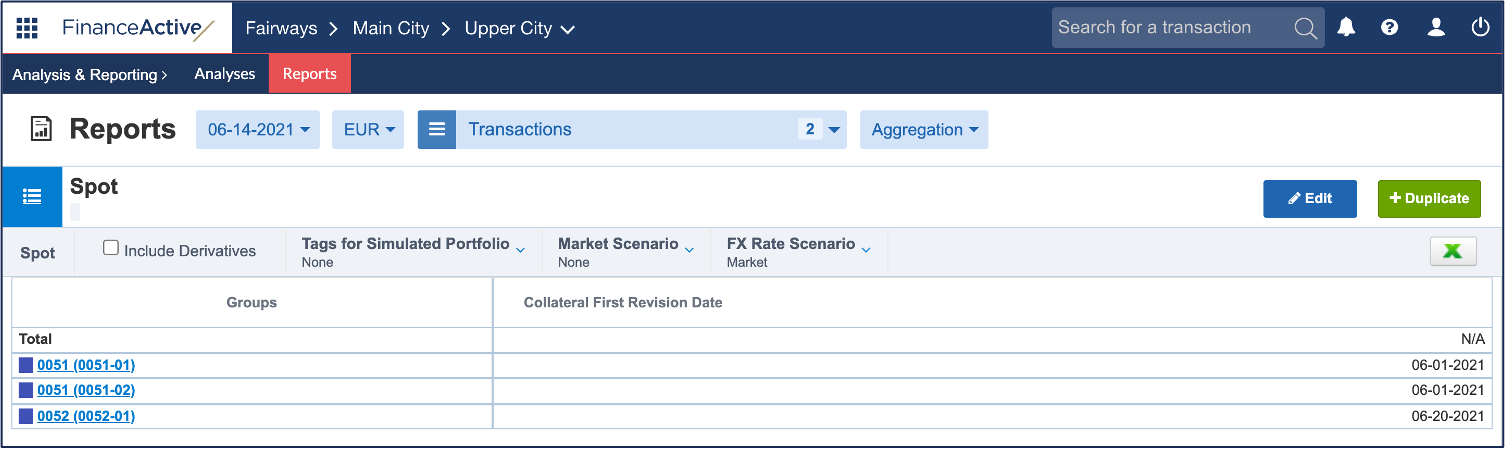Click the transactions list menu icon

(x=437, y=130)
